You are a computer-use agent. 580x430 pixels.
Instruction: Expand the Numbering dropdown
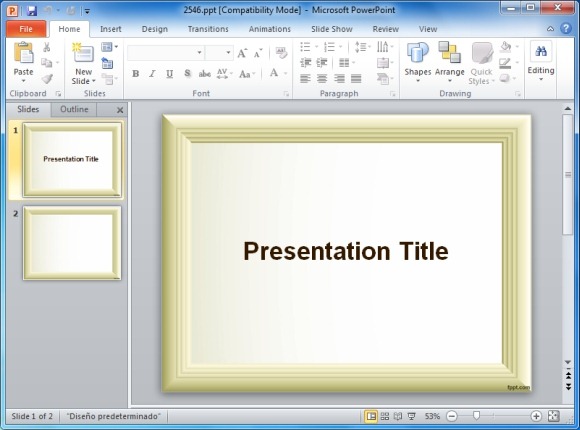pos(340,47)
